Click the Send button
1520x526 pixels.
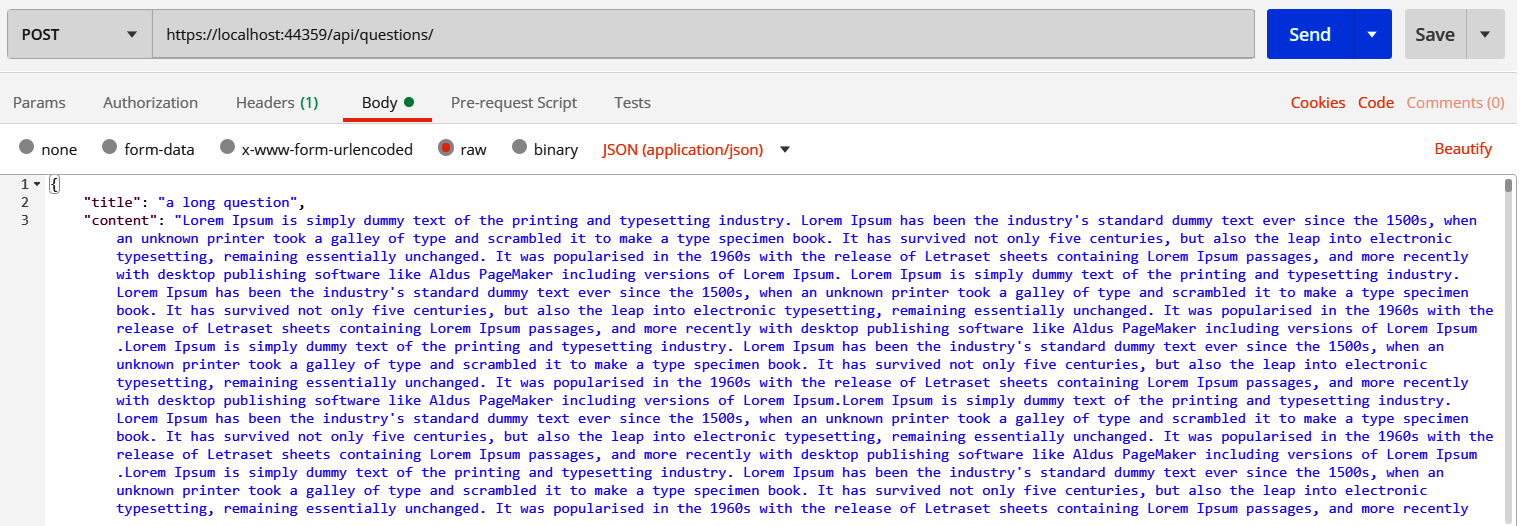1309,35
